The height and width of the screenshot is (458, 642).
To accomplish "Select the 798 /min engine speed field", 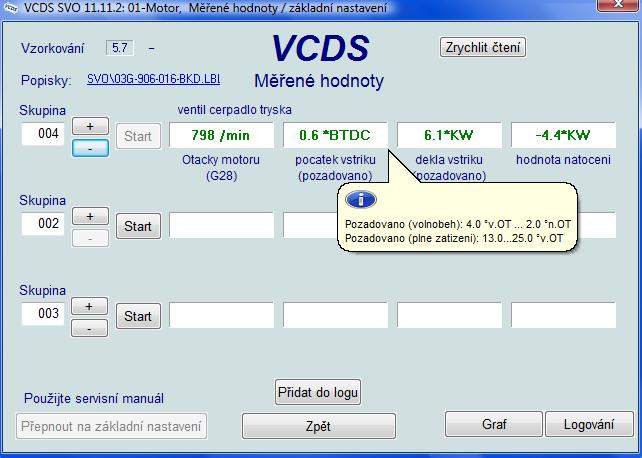I will 221,135.
